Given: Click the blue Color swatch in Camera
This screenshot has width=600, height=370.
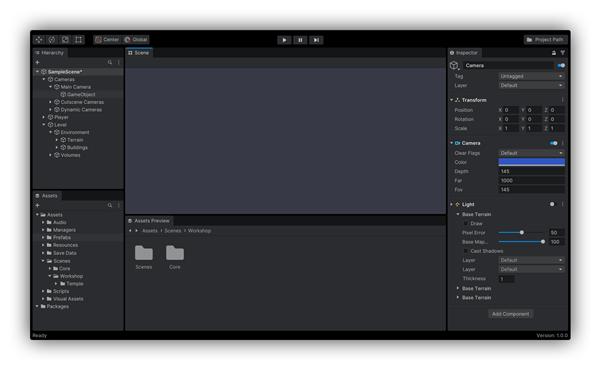Looking at the screenshot, I should coord(532,162).
